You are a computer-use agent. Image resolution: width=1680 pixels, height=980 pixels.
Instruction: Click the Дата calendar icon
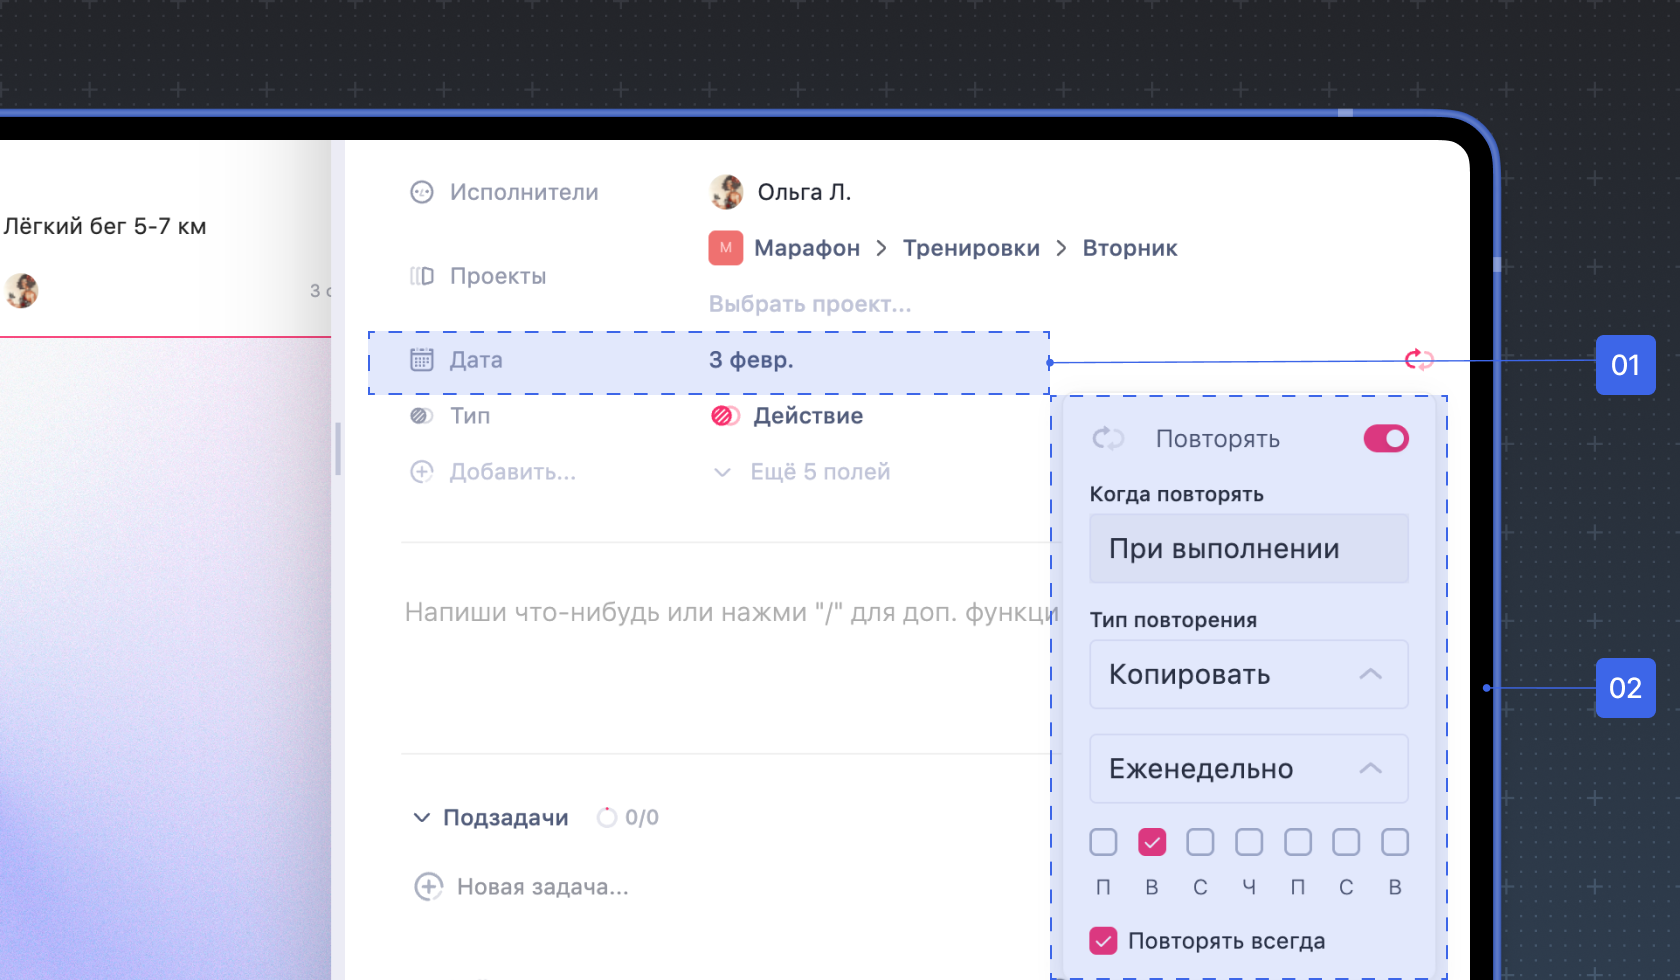click(423, 359)
